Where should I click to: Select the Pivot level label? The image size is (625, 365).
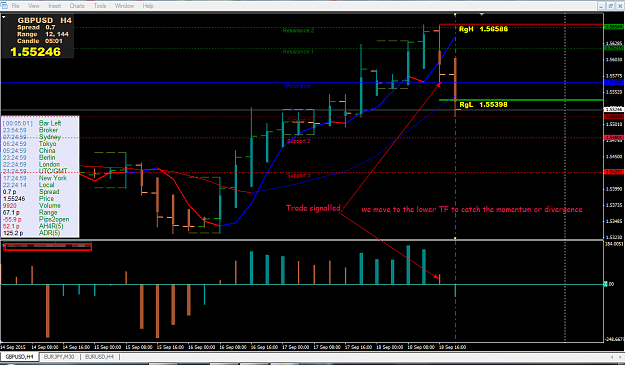pos(298,86)
